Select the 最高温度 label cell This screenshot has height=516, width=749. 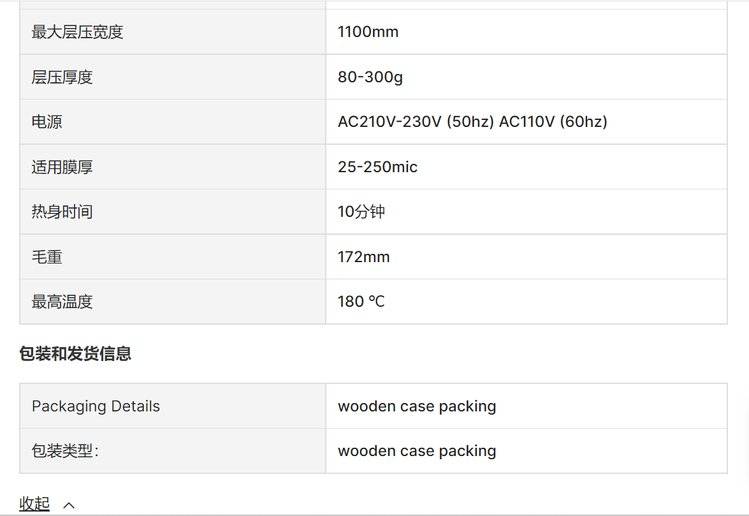pos(62,301)
